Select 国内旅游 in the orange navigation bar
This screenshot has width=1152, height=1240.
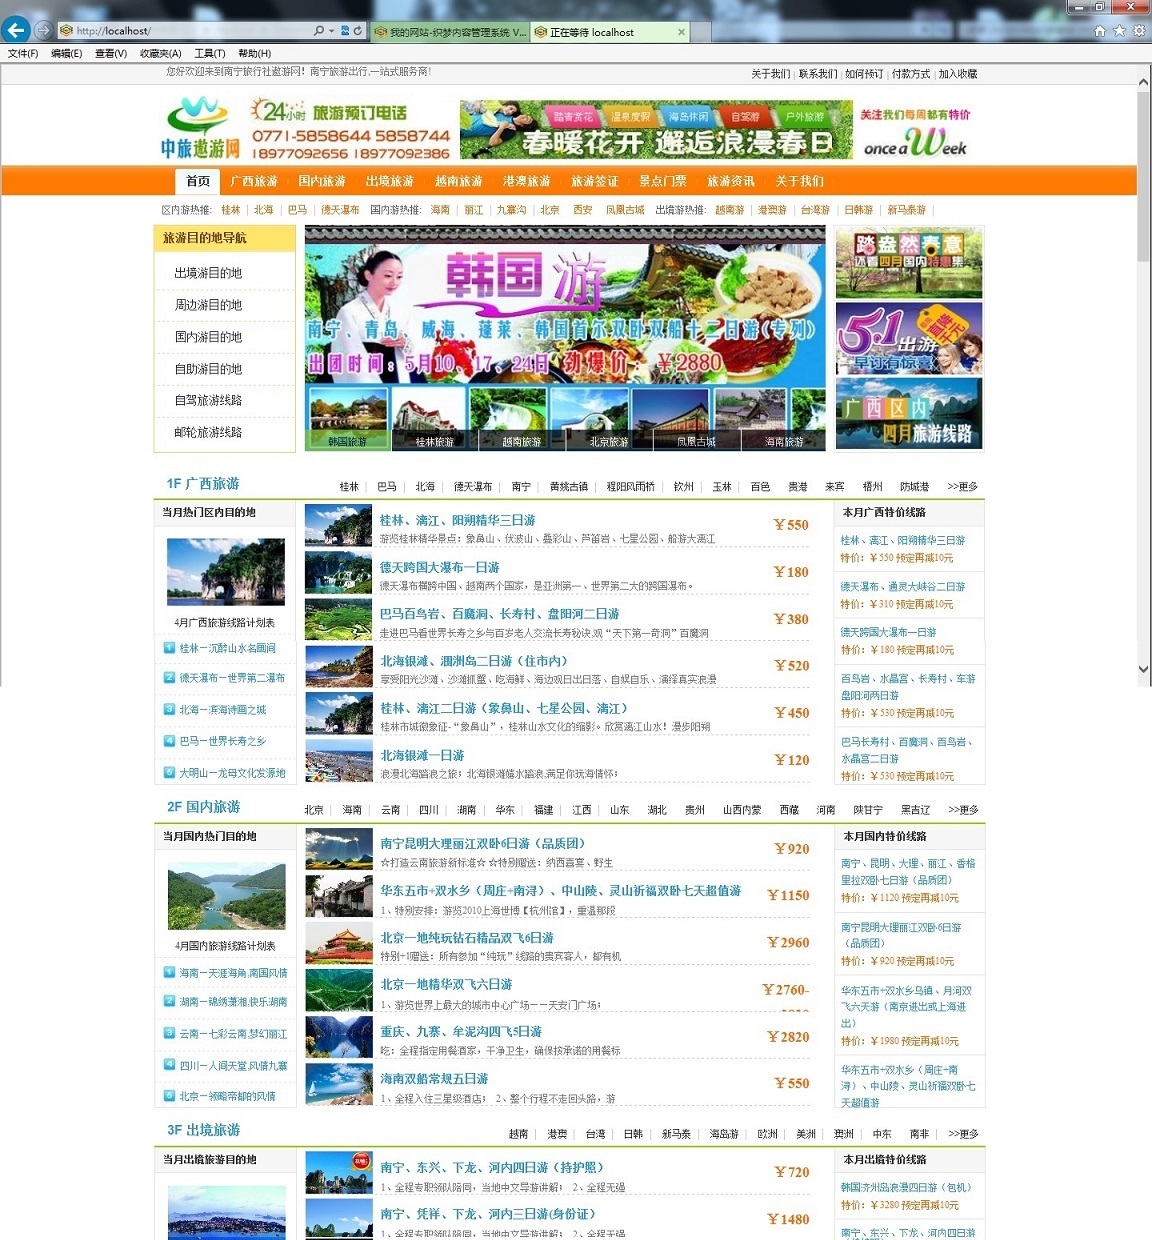click(x=322, y=181)
